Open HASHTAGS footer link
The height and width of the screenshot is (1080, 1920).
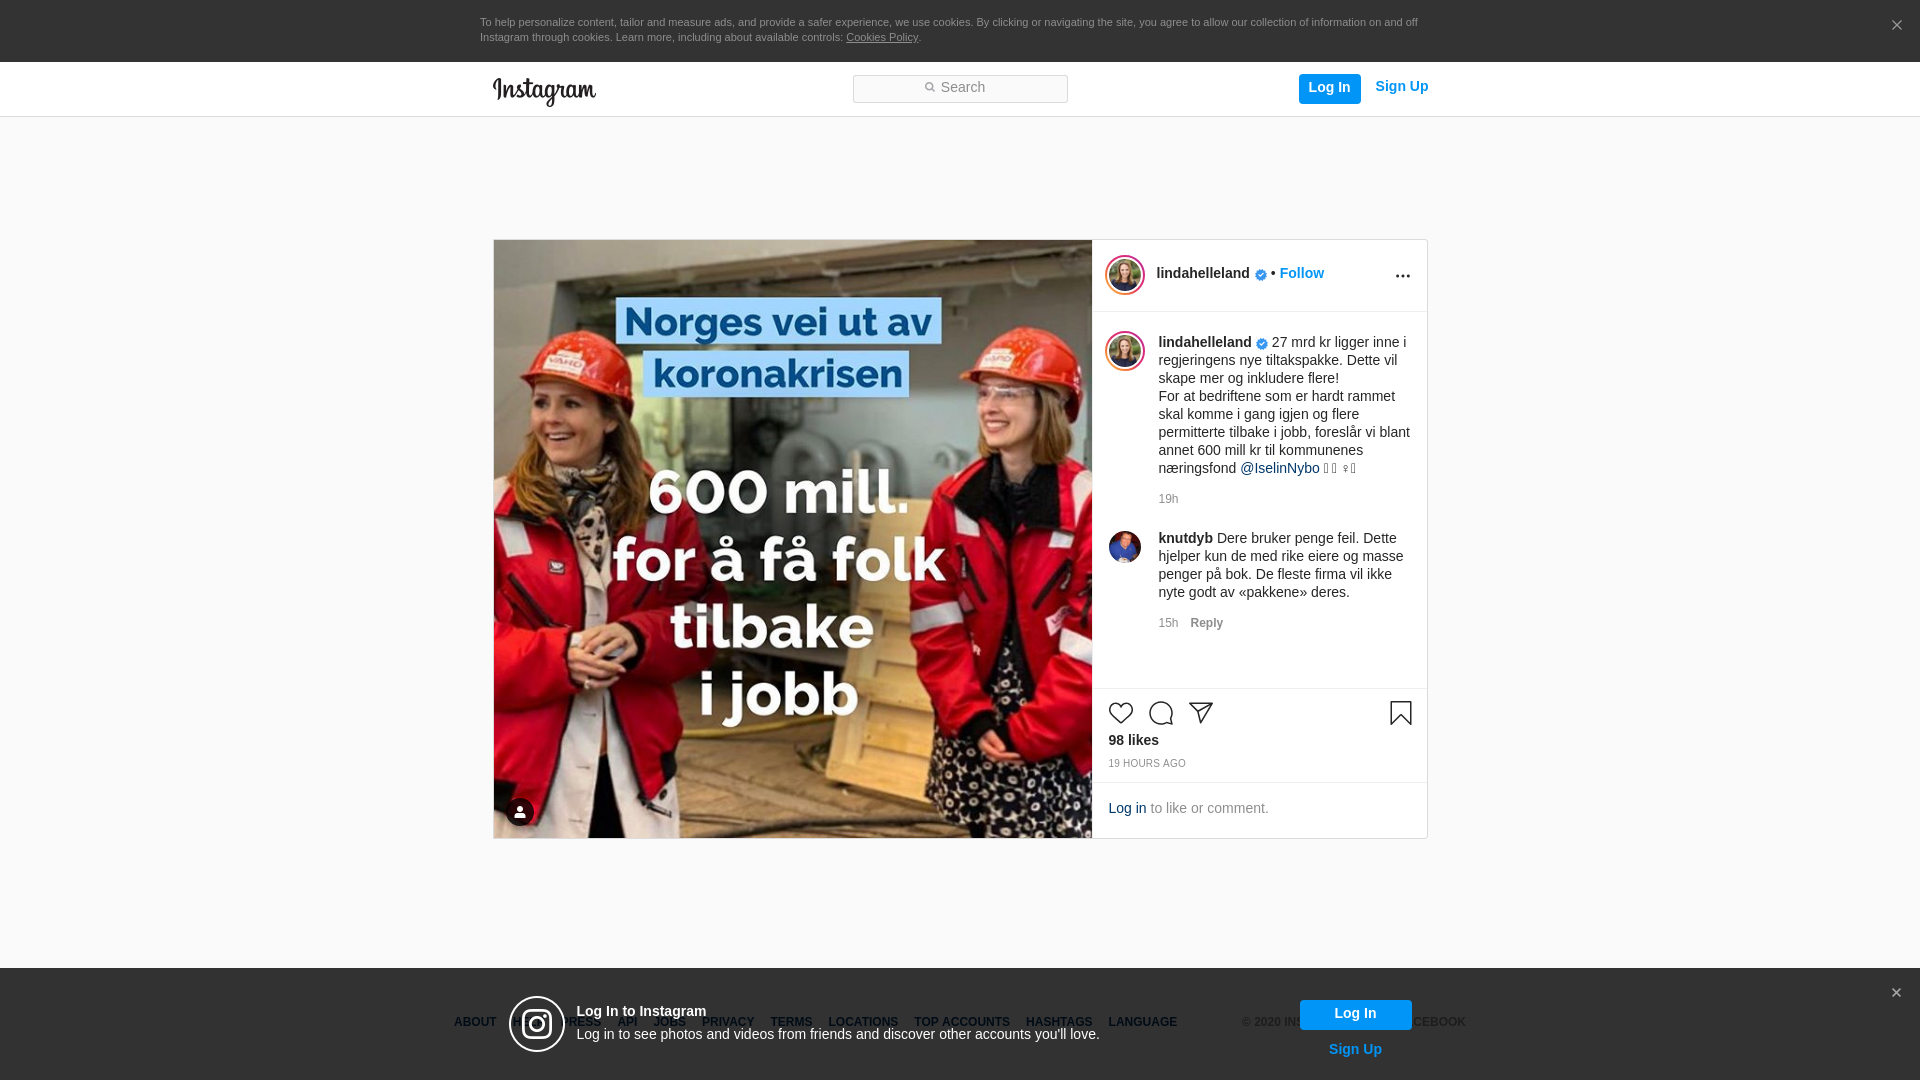(x=1059, y=1022)
